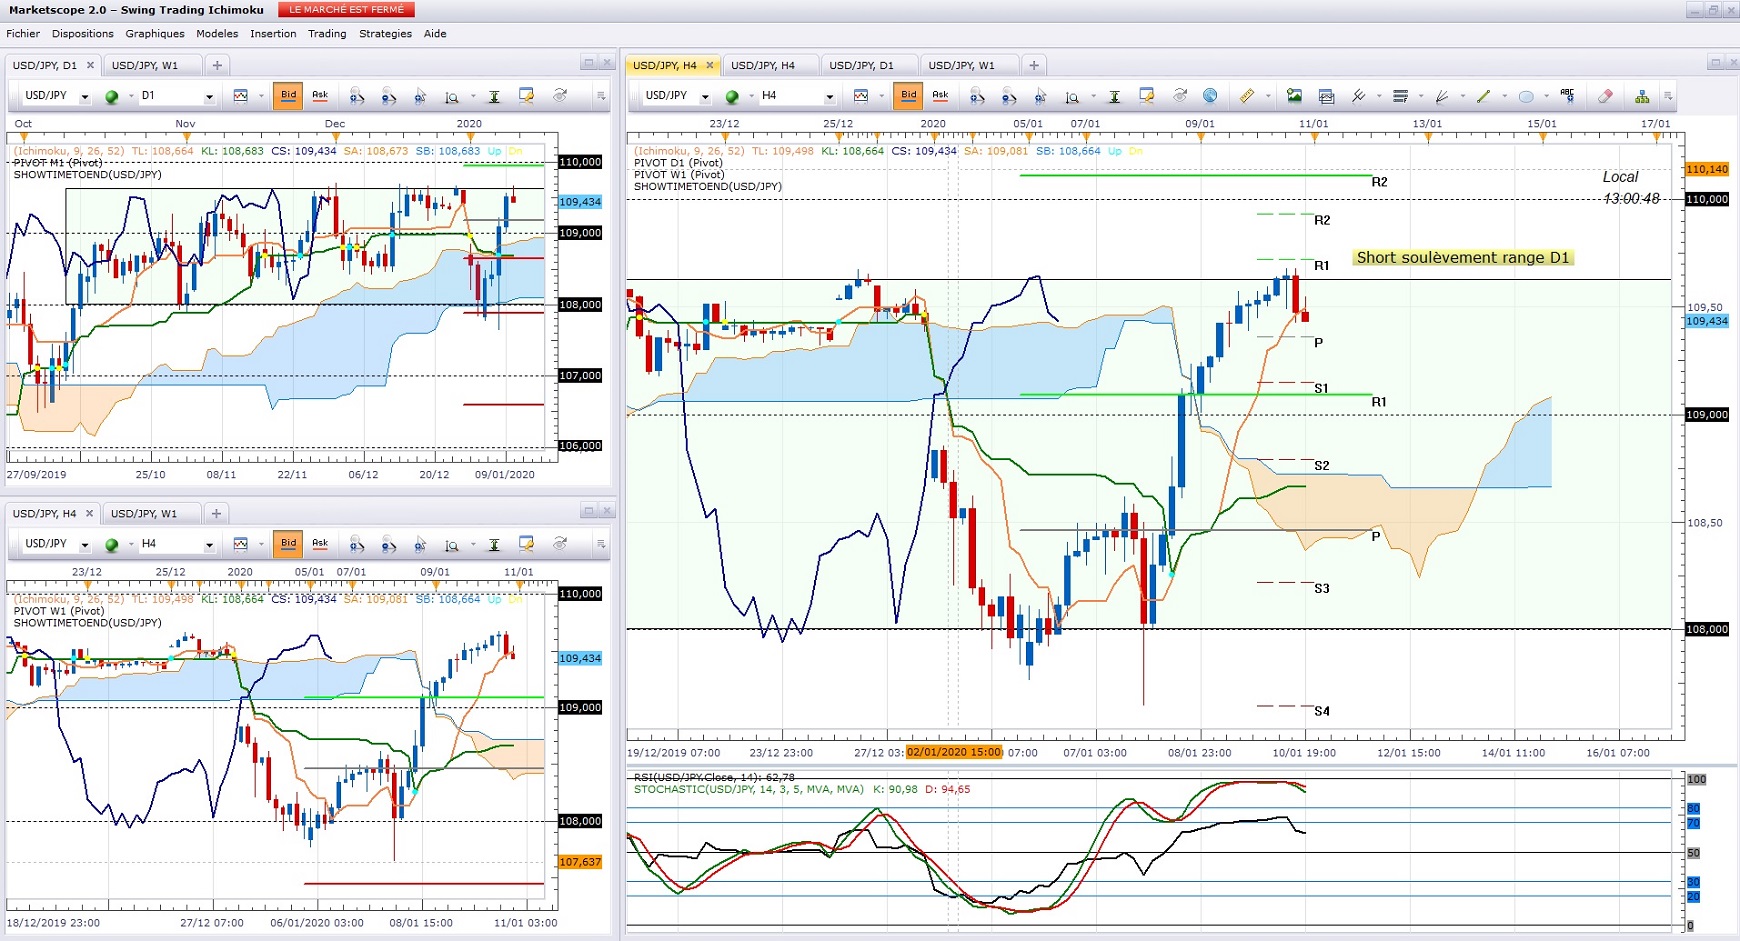Open H4 timeframe dropdown in bottom-left chart toolbar
Image resolution: width=1740 pixels, height=941 pixels.
pyautogui.click(x=209, y=545)
